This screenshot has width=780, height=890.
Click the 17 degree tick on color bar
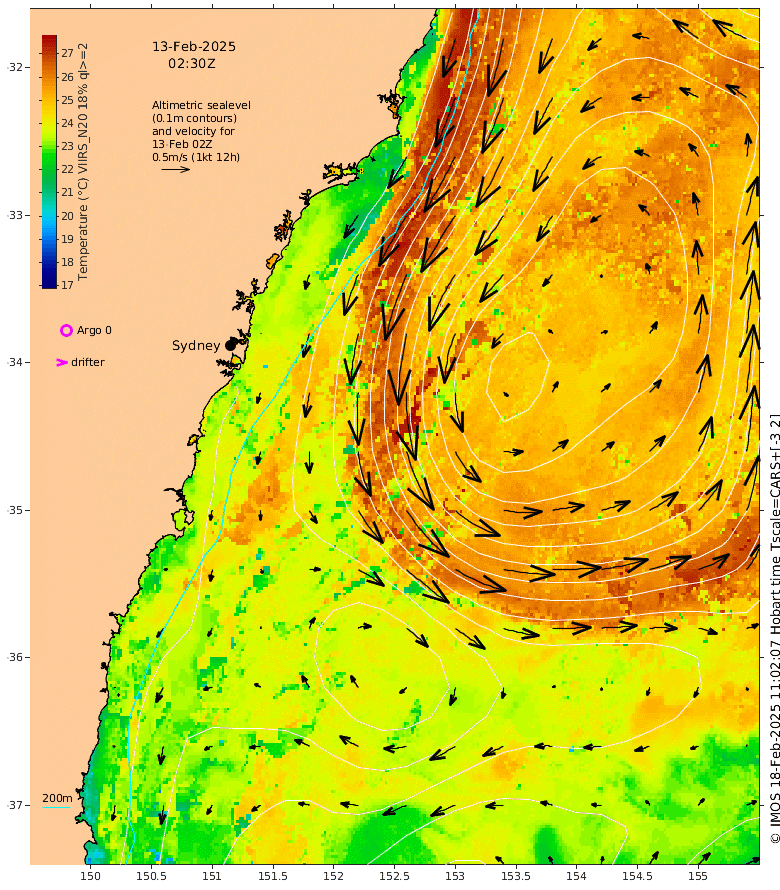[x=68, y=285]
